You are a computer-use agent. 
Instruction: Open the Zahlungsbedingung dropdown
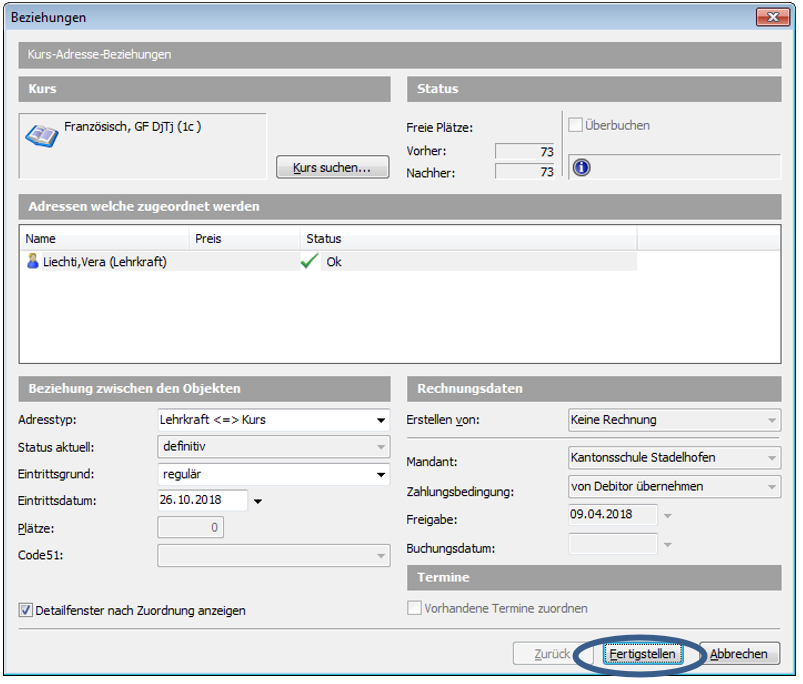pyautogui.click(x=771, y=487)
